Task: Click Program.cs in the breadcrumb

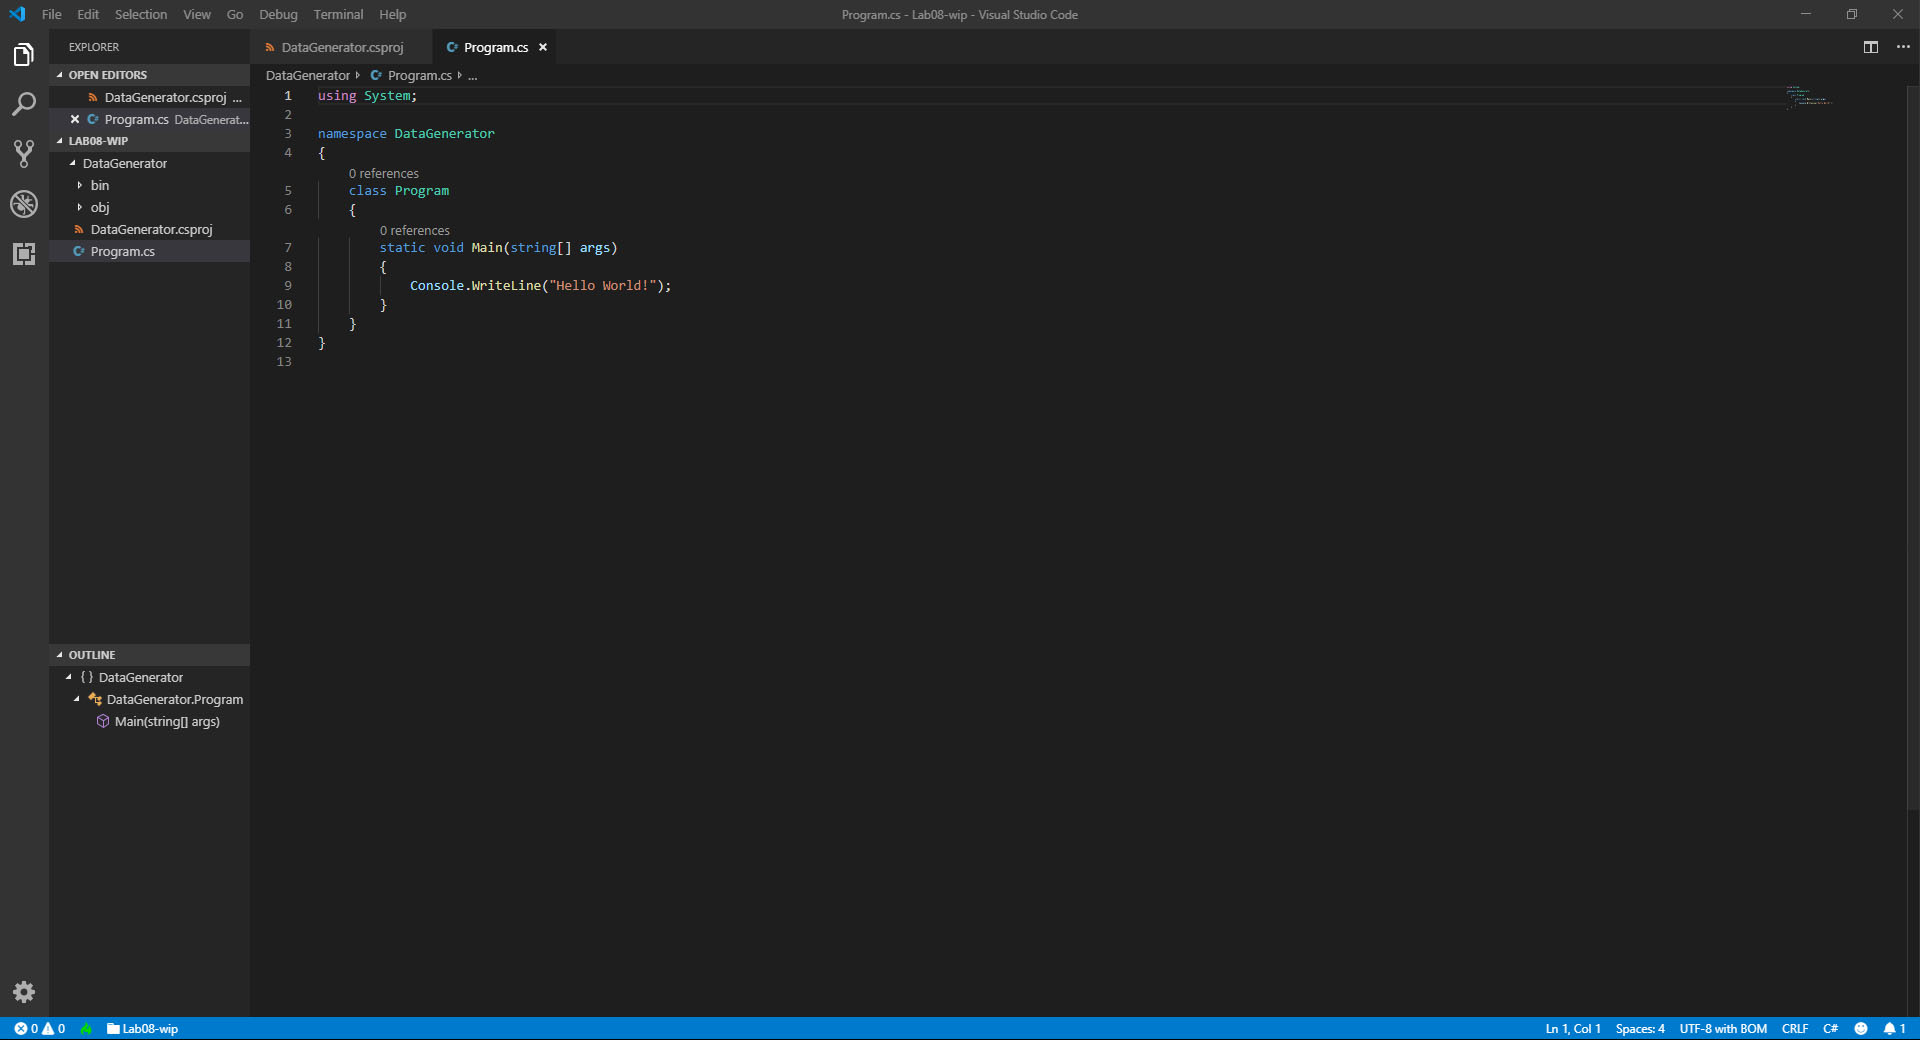Action: pos(420,75)
